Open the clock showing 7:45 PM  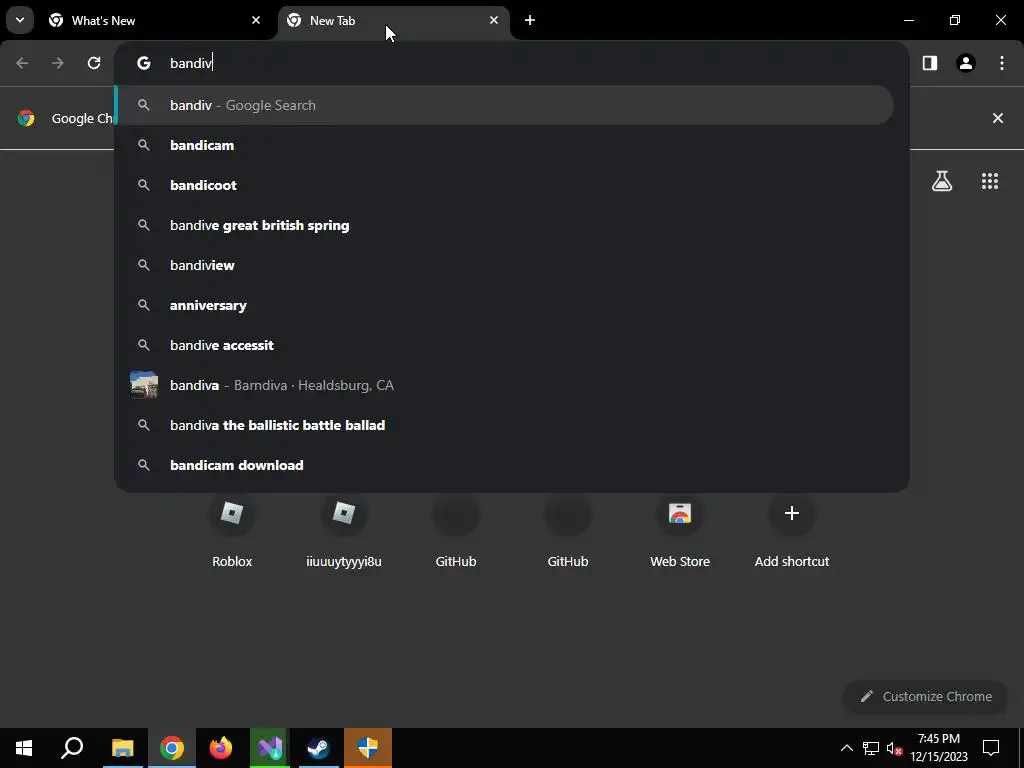click(939, 748)
